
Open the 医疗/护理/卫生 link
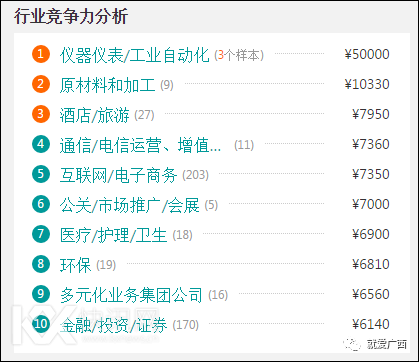[x=113, y=235]
